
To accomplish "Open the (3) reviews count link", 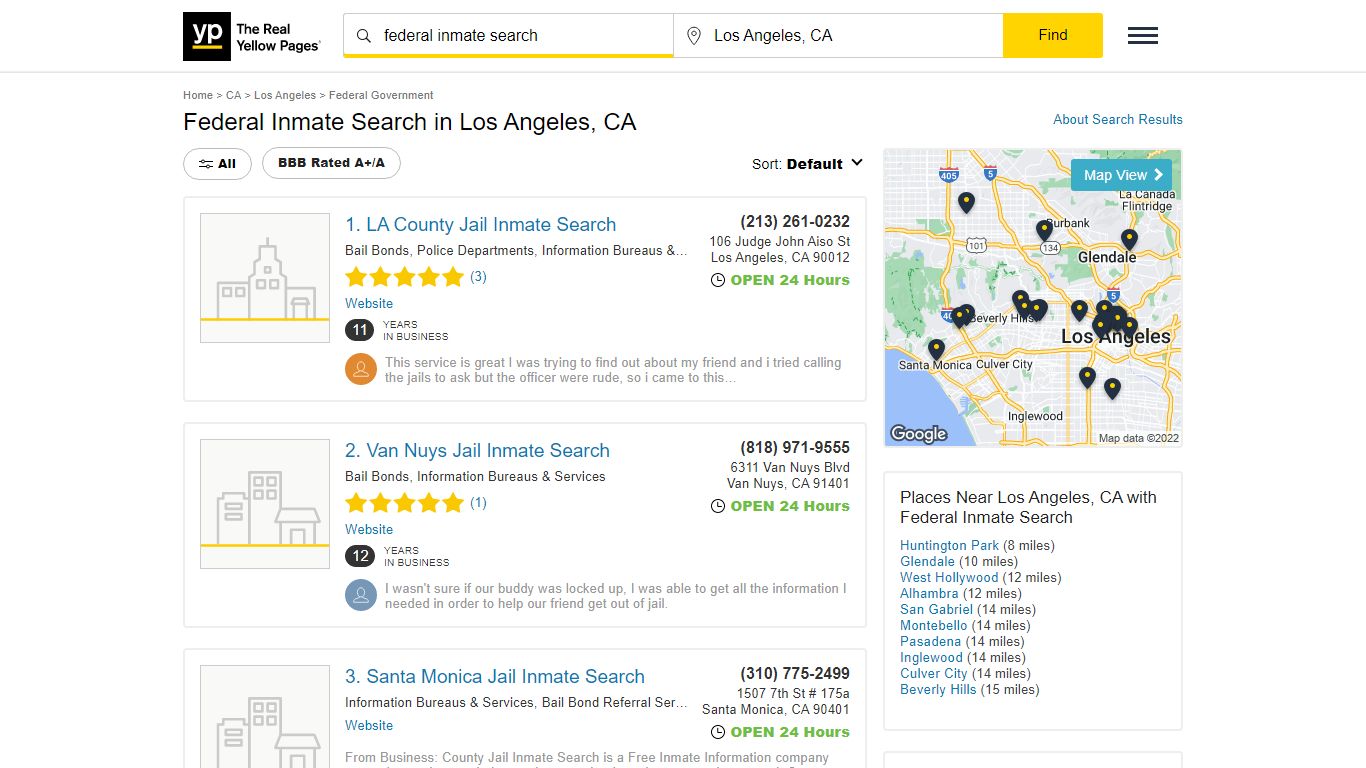I will (x=478, y=277).
